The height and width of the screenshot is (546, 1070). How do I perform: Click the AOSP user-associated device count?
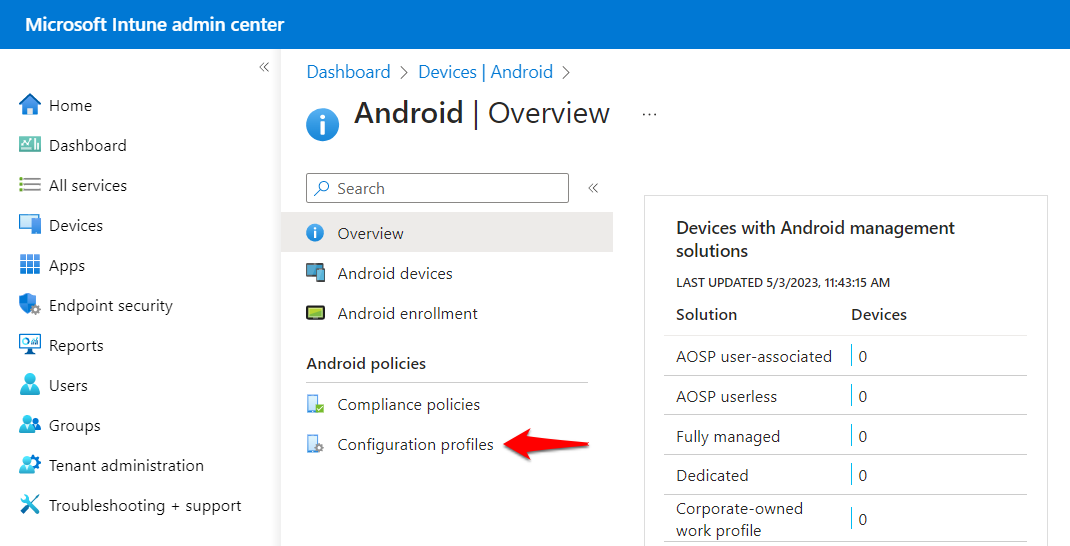point(863,356)
